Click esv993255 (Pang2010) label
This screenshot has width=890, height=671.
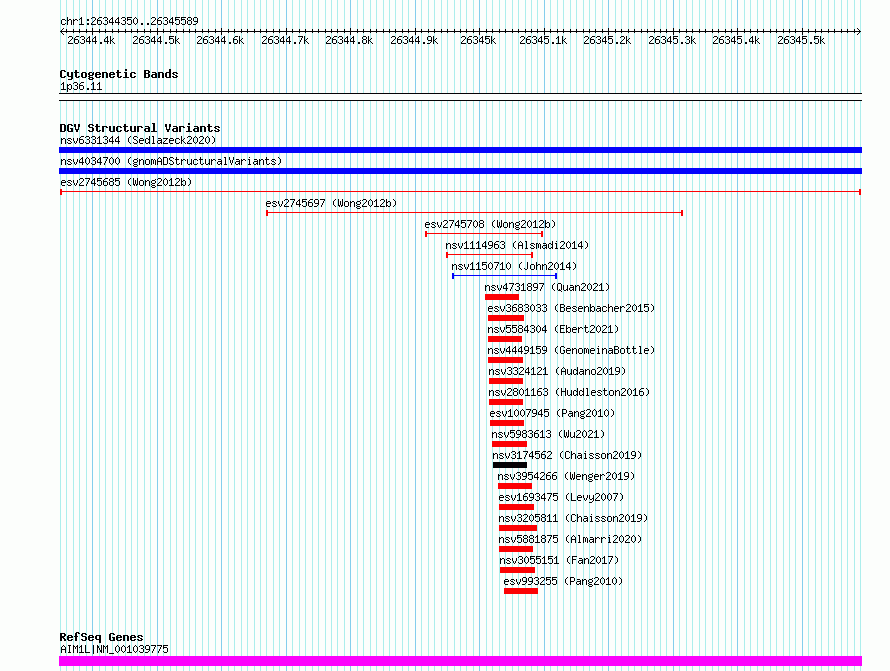tap(563, 581)
